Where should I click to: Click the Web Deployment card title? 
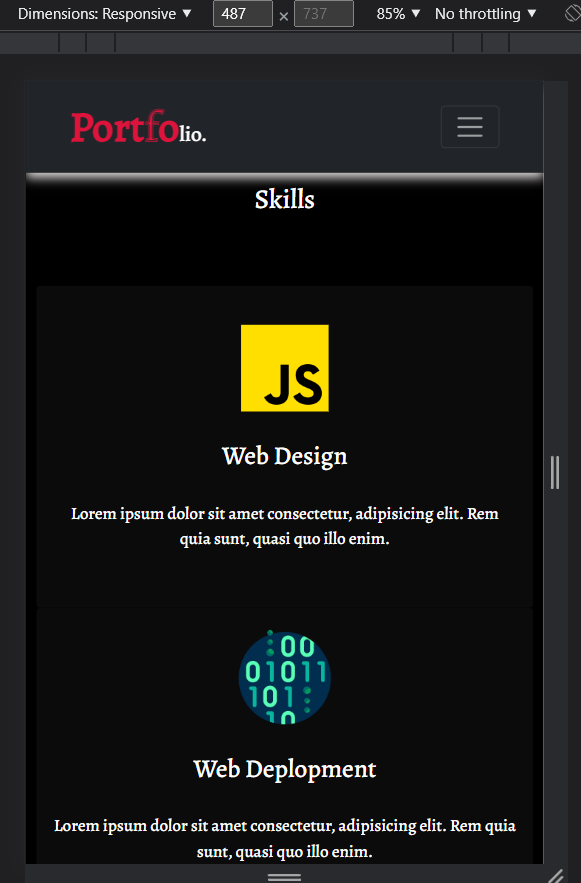285,769
